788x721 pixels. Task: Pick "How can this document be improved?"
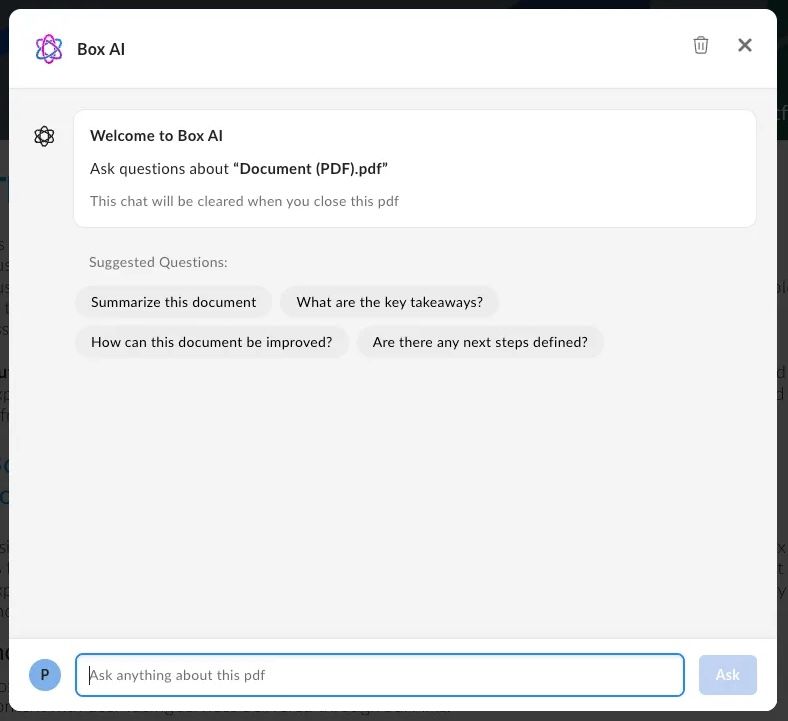(212, 342)
